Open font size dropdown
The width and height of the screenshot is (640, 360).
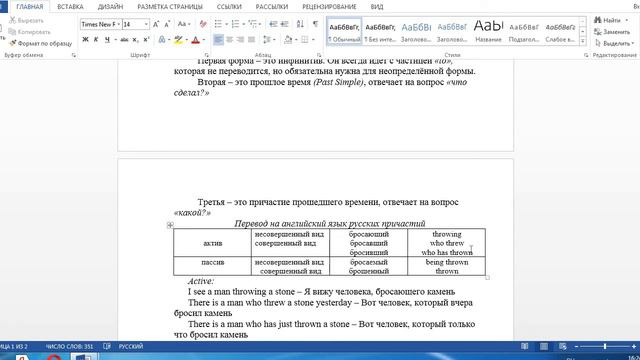pos(146,24)
